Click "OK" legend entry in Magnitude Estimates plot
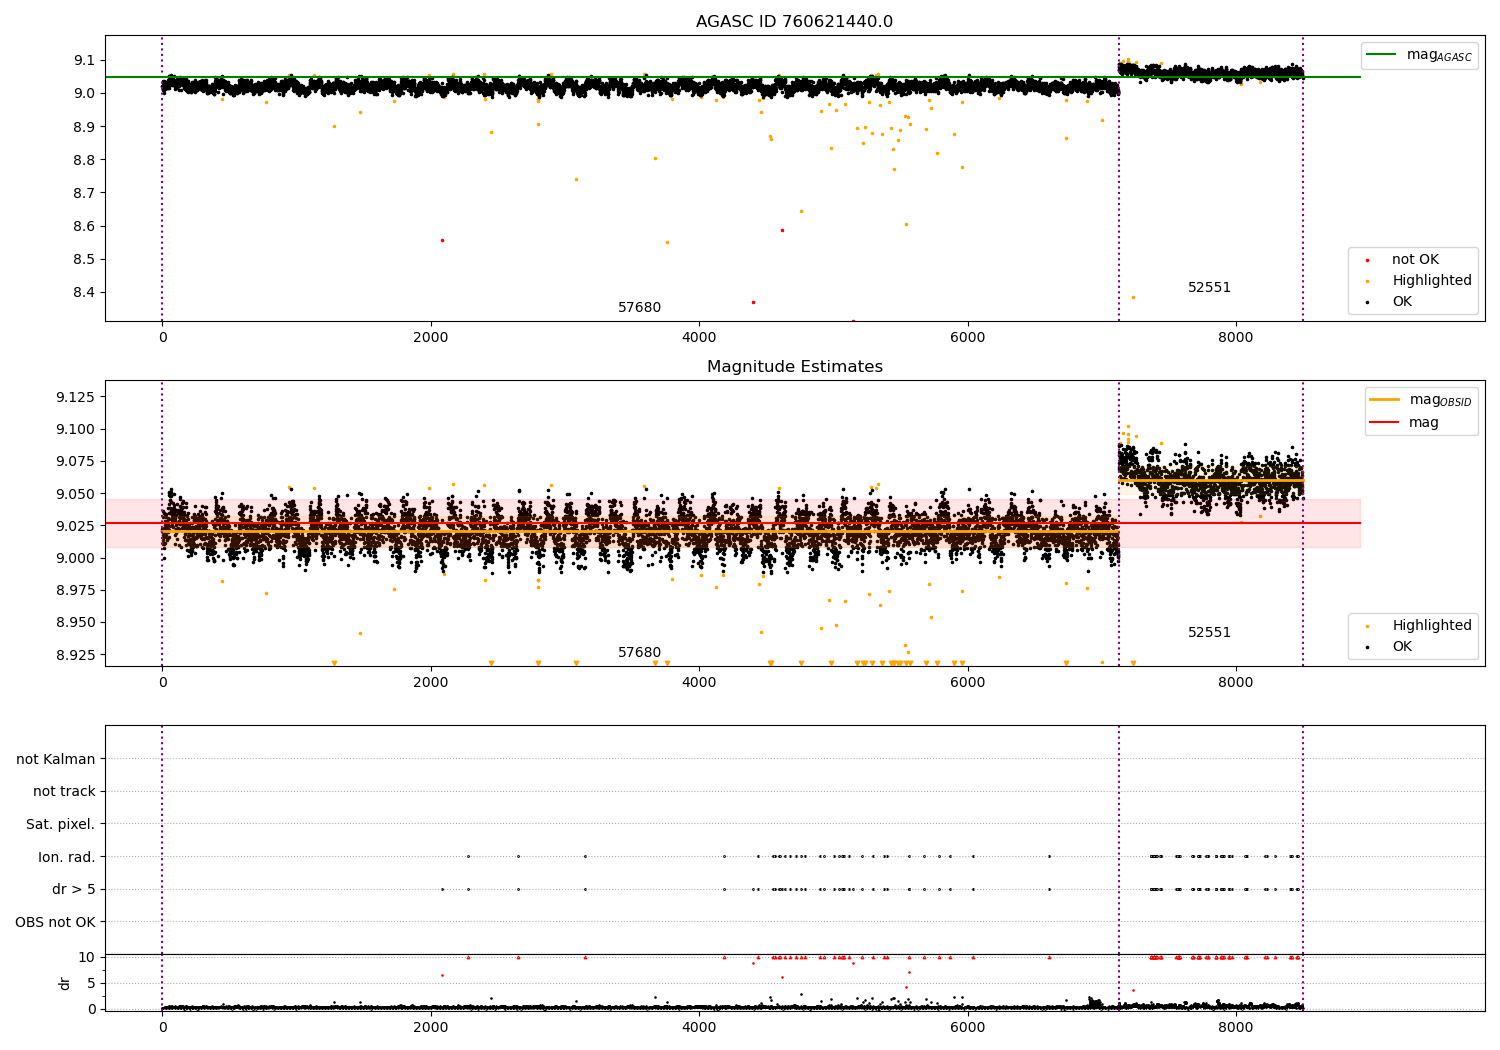 1402,647
